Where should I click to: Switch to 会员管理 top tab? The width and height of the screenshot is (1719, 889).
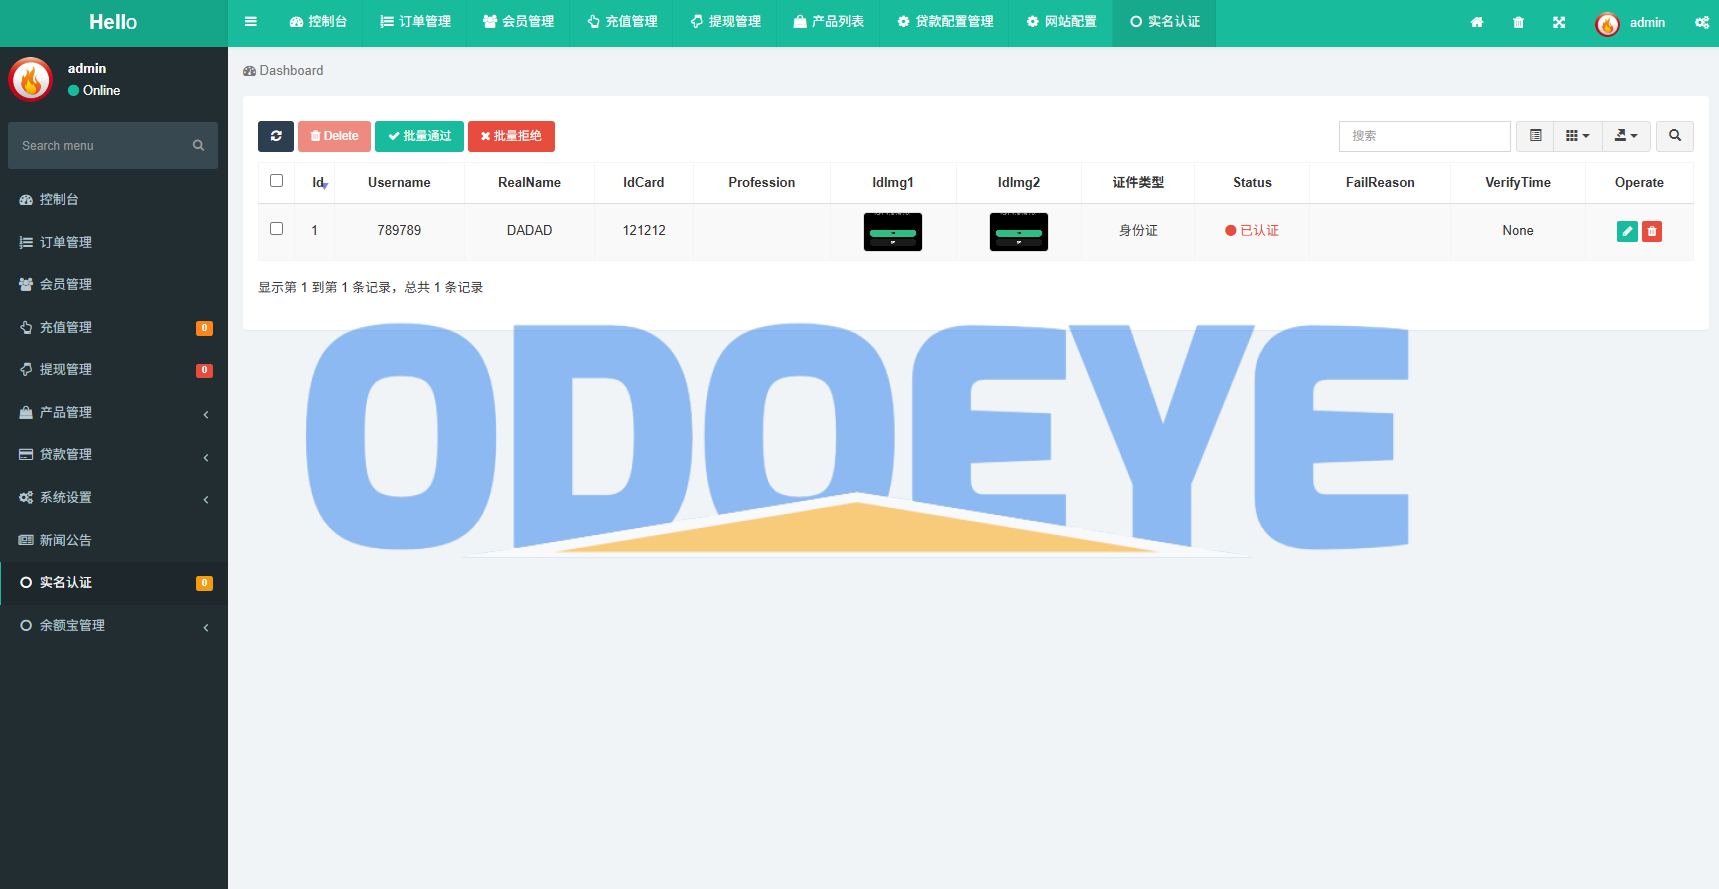(x=518, y=22)
